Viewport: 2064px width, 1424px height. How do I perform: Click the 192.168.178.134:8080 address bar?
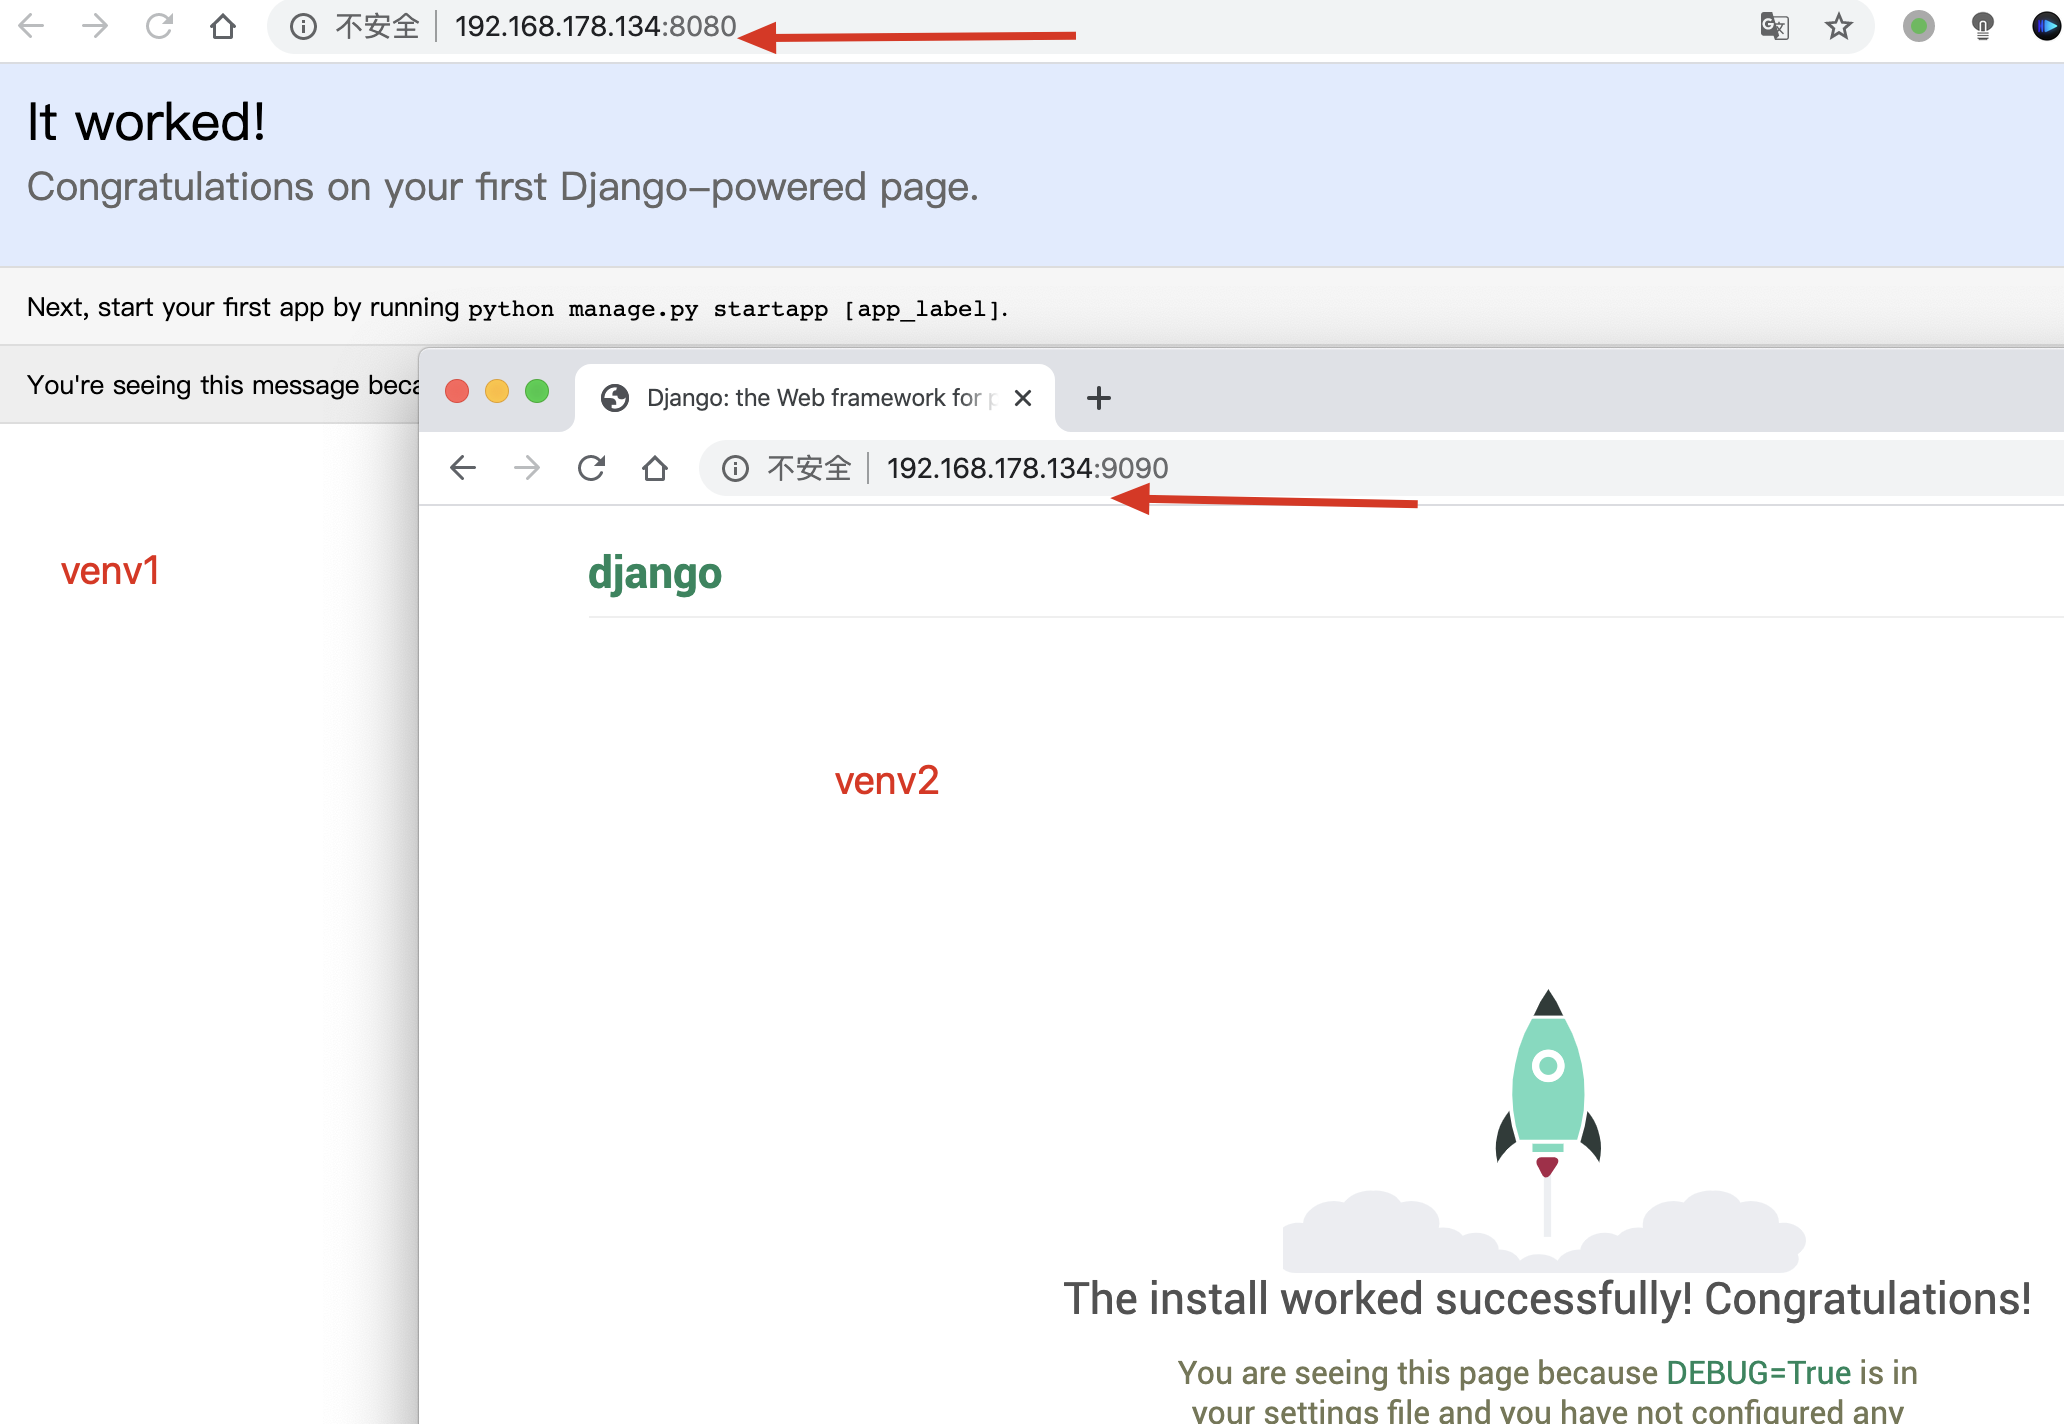(595, 26)
